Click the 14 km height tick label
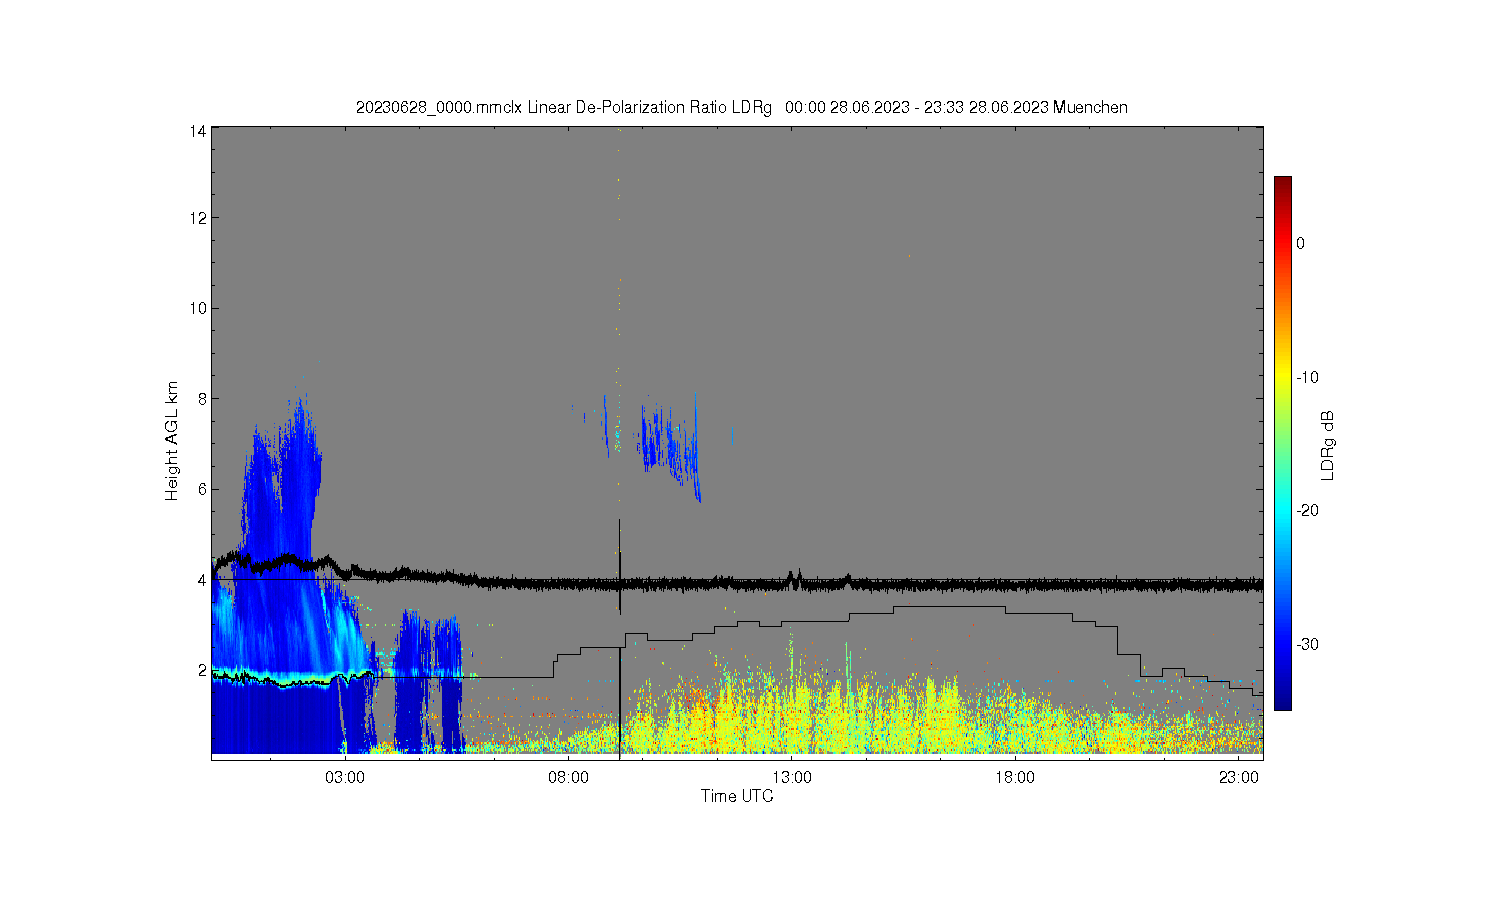Viewport: 1500px width, 900px height. tap(199, 131)
